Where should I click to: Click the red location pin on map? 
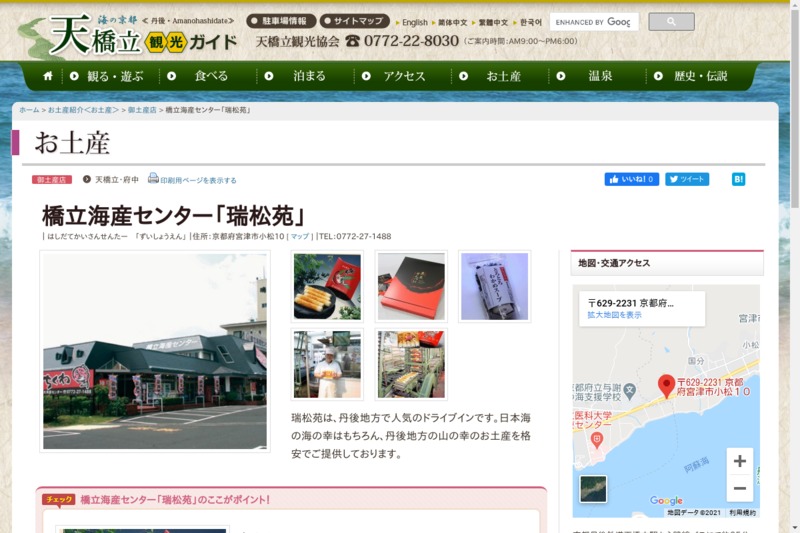[666, 385]
